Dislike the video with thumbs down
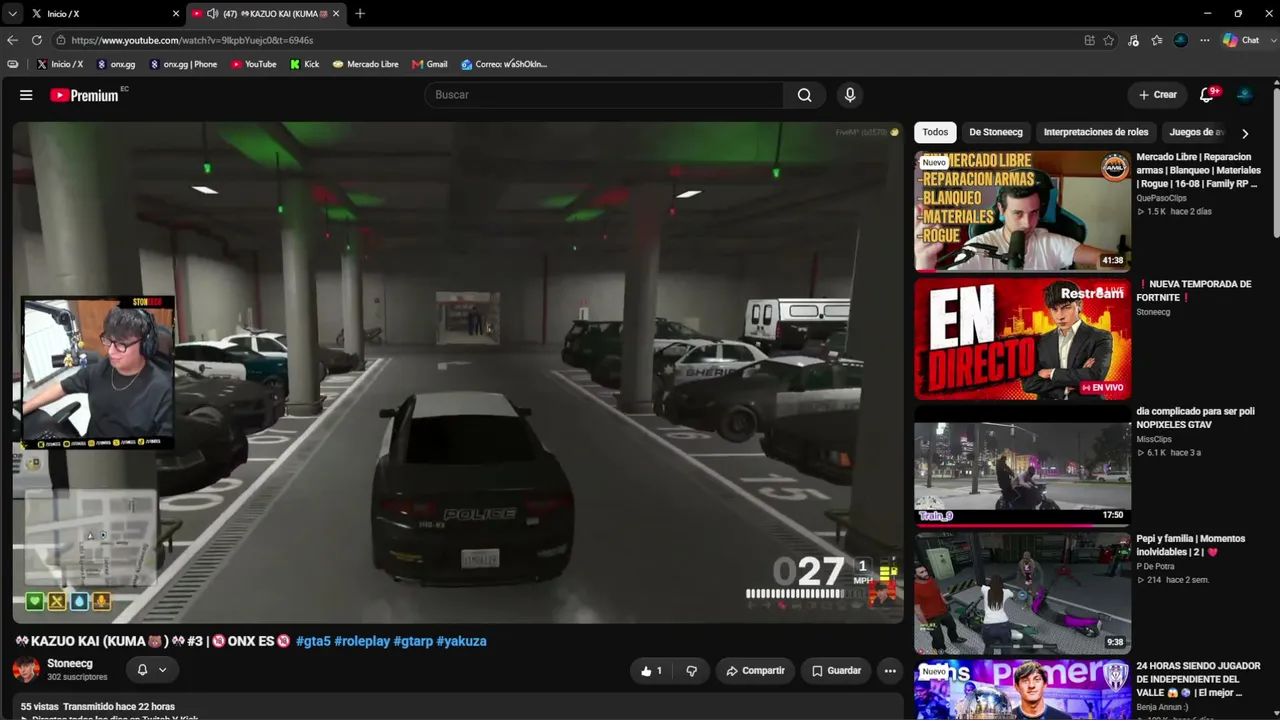This screenshot has width=1280, height=720. pyautogui.click(x=691, y=671)
